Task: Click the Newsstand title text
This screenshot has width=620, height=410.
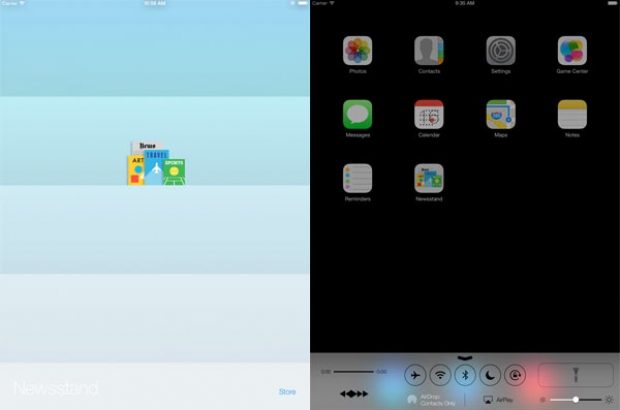Action: point(56,388)
